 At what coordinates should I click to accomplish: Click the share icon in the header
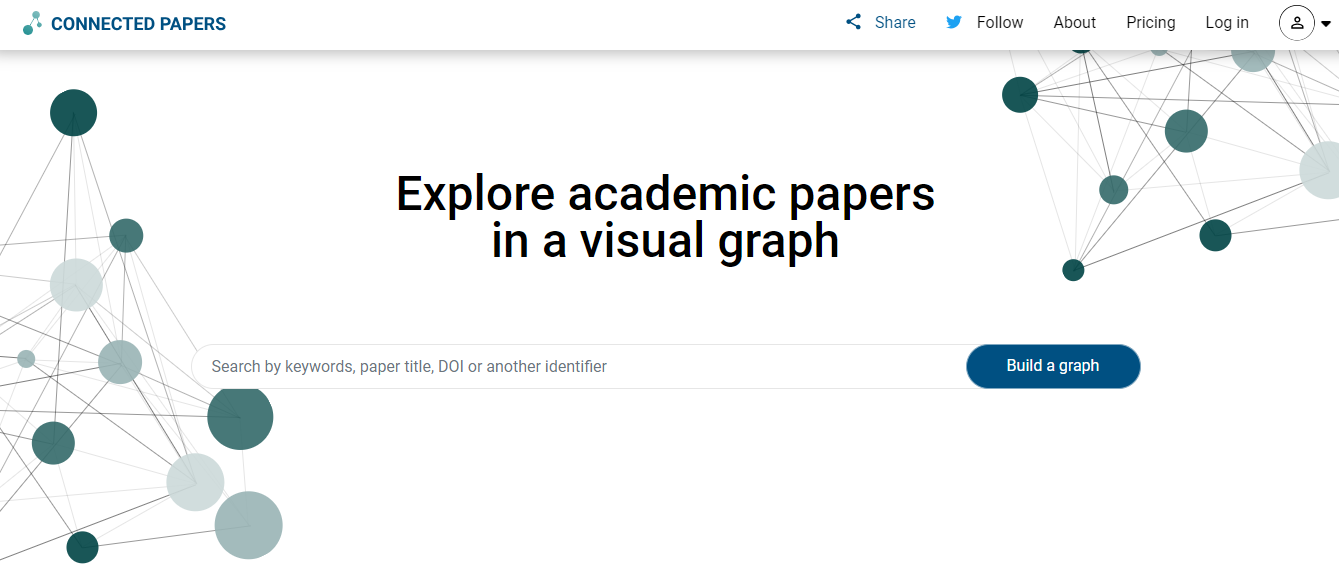(x=853, y=22)
